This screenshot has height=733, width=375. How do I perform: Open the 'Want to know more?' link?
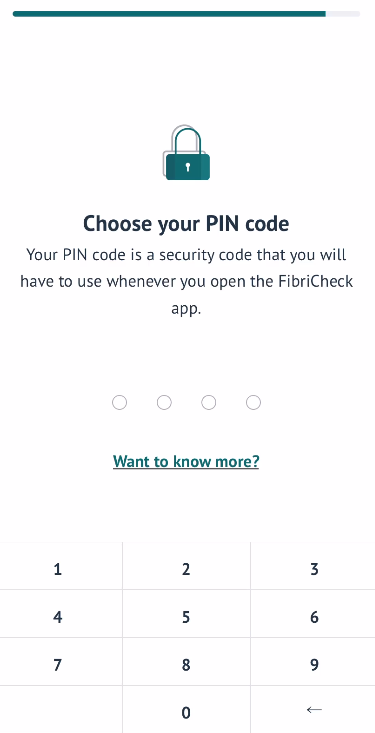pos(186,461)
